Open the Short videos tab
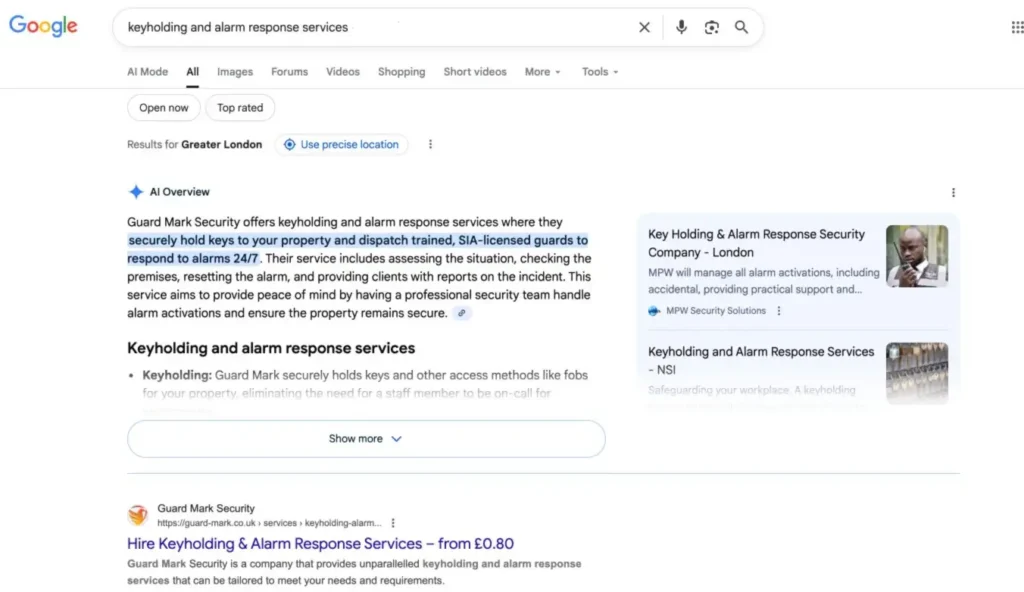This screenshot has height=592, width=1024. click(x=475, y=72)
